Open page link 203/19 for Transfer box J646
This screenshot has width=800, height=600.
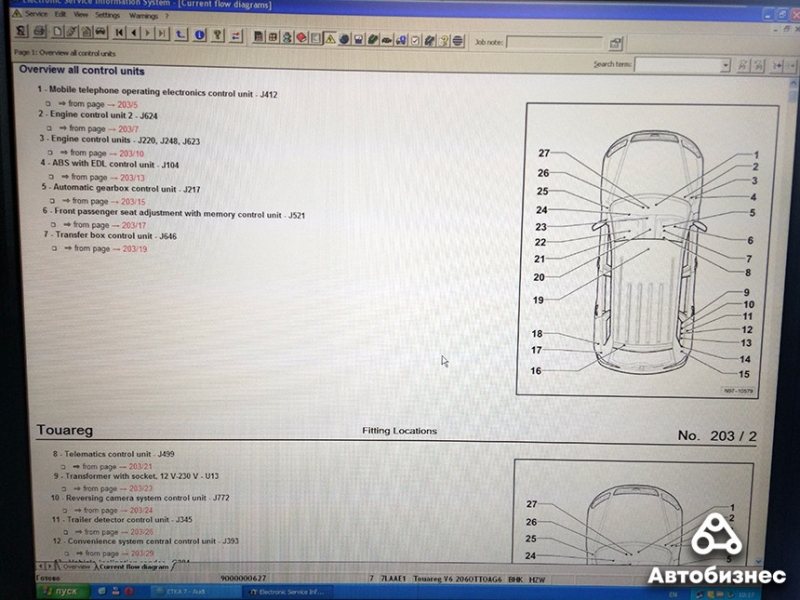pyautogui.click(x=135, y=249)
